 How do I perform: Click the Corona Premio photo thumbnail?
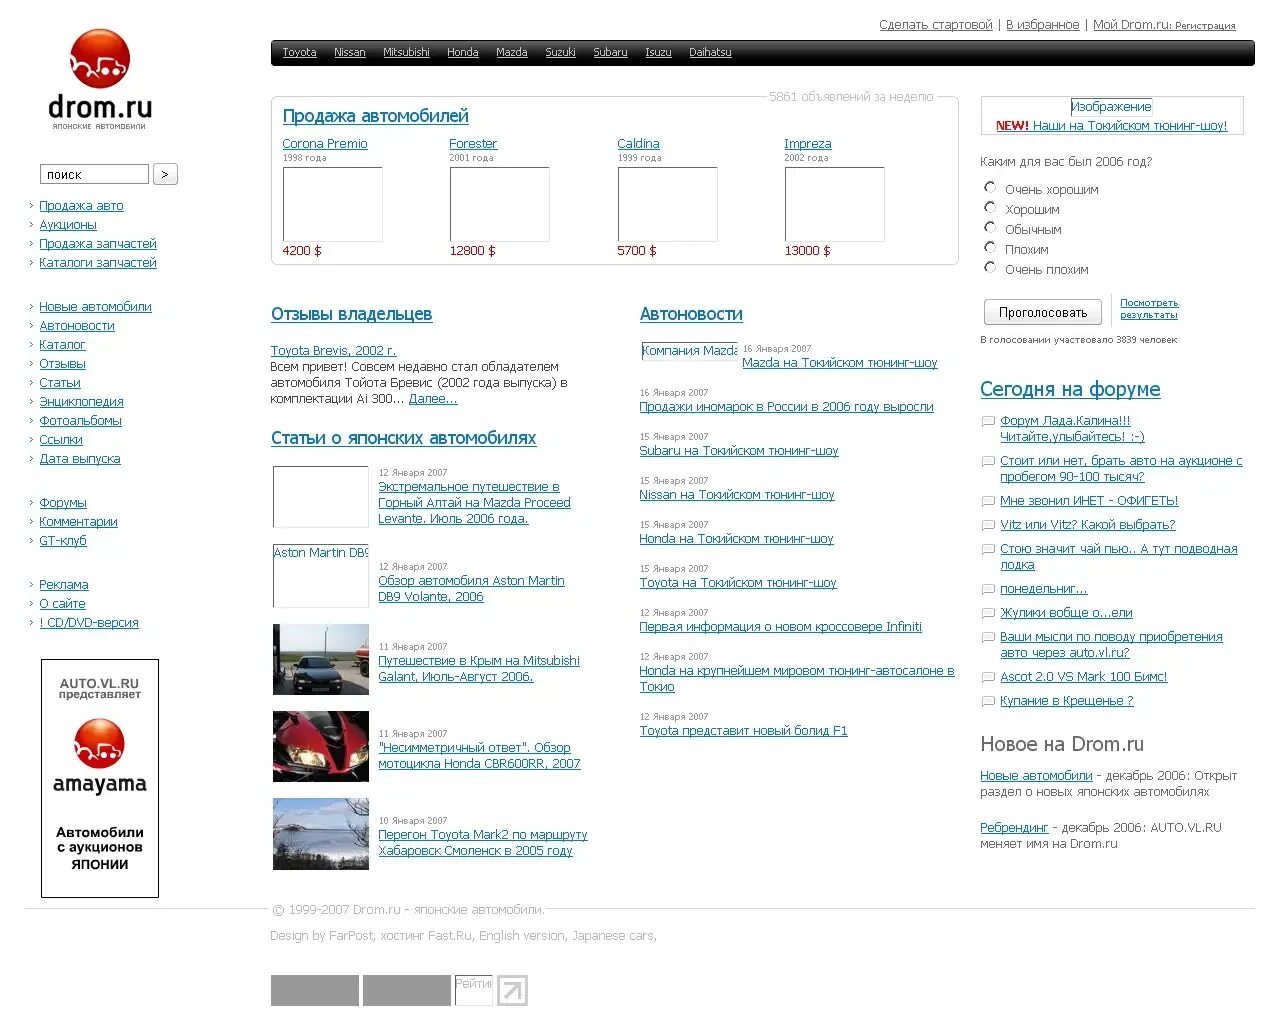click(x=333, y=204)
